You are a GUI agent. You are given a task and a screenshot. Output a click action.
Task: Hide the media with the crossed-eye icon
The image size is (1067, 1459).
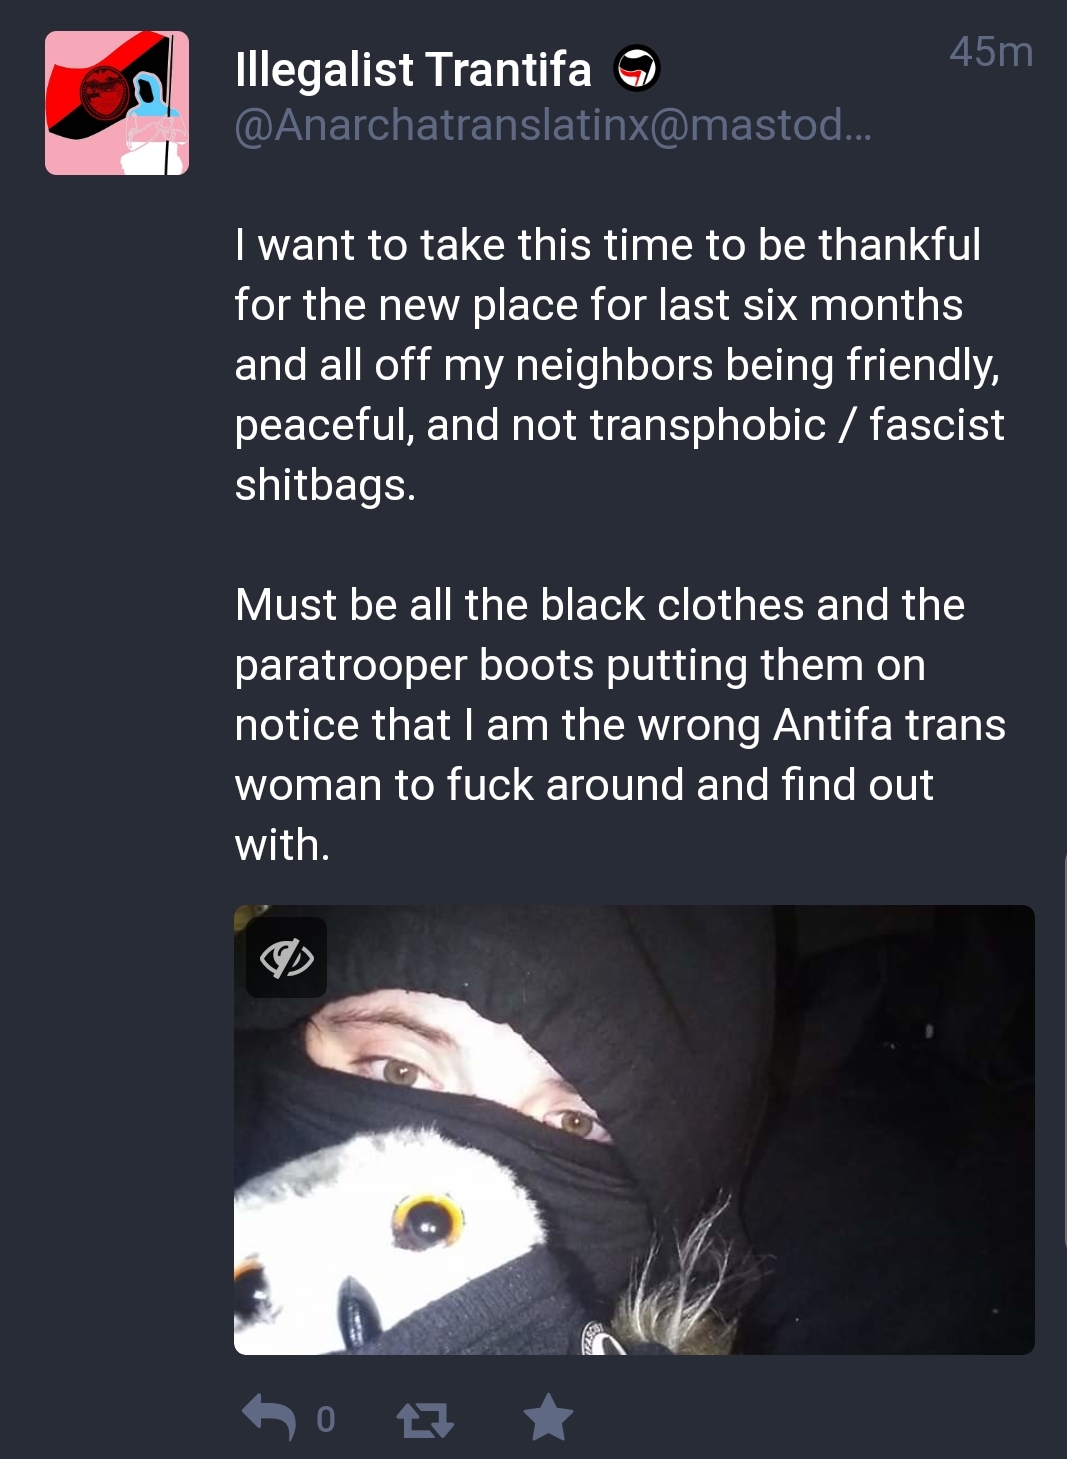click(x=287, y=958)
